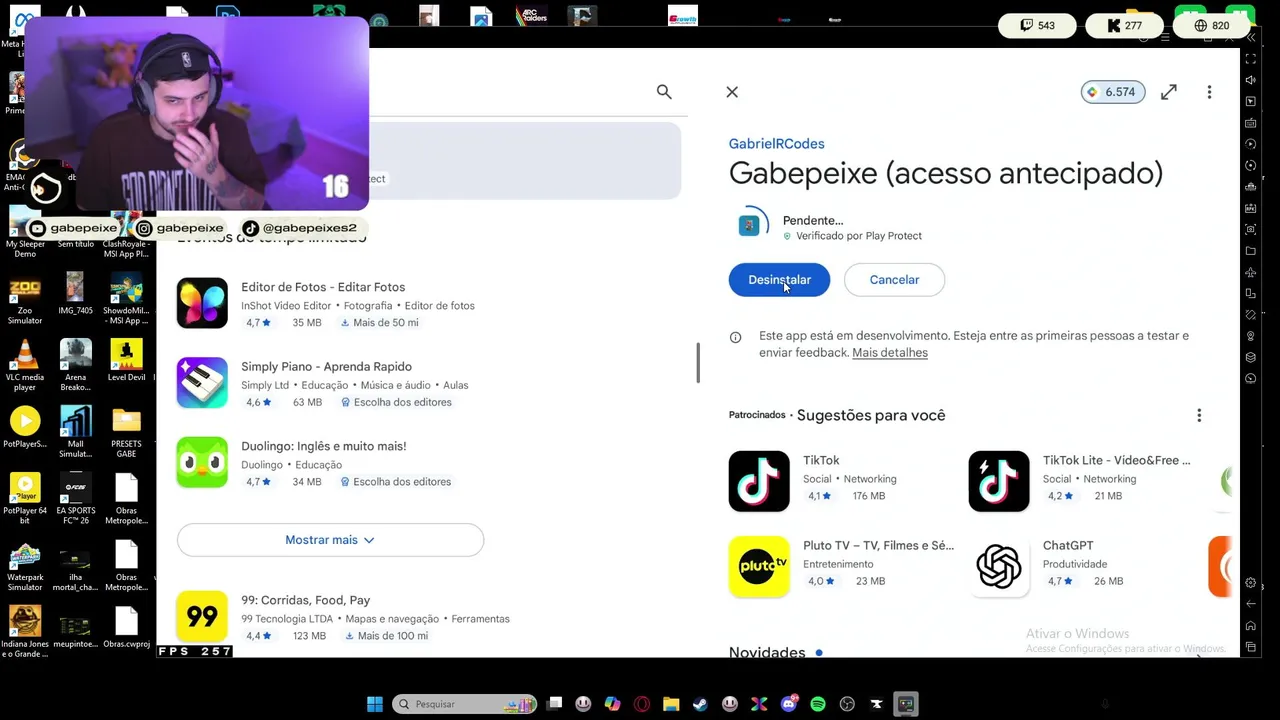This screenshot has height=720, width=1280.
Task: Click the emulator screenshot camera icon
Action: (1250, 229)
